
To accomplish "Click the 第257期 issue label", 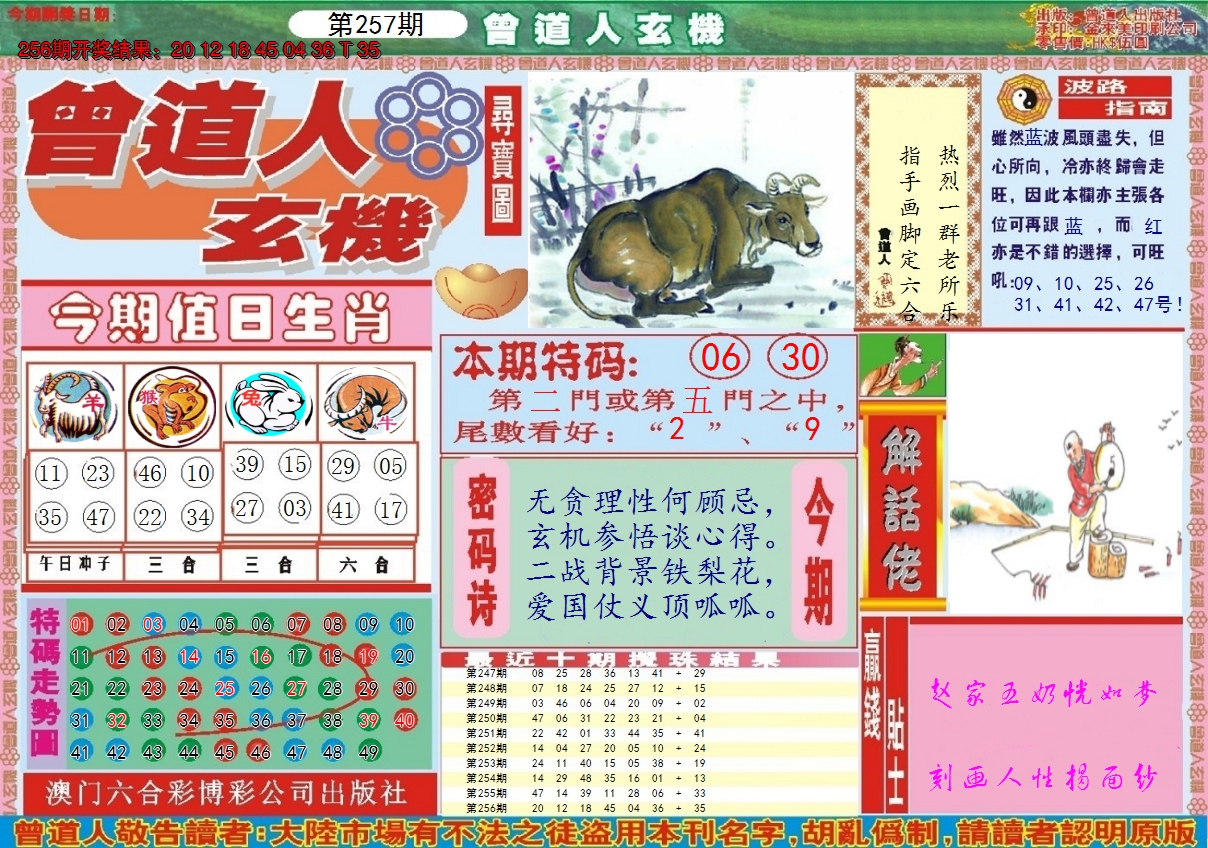I will [x=376, y=25].
